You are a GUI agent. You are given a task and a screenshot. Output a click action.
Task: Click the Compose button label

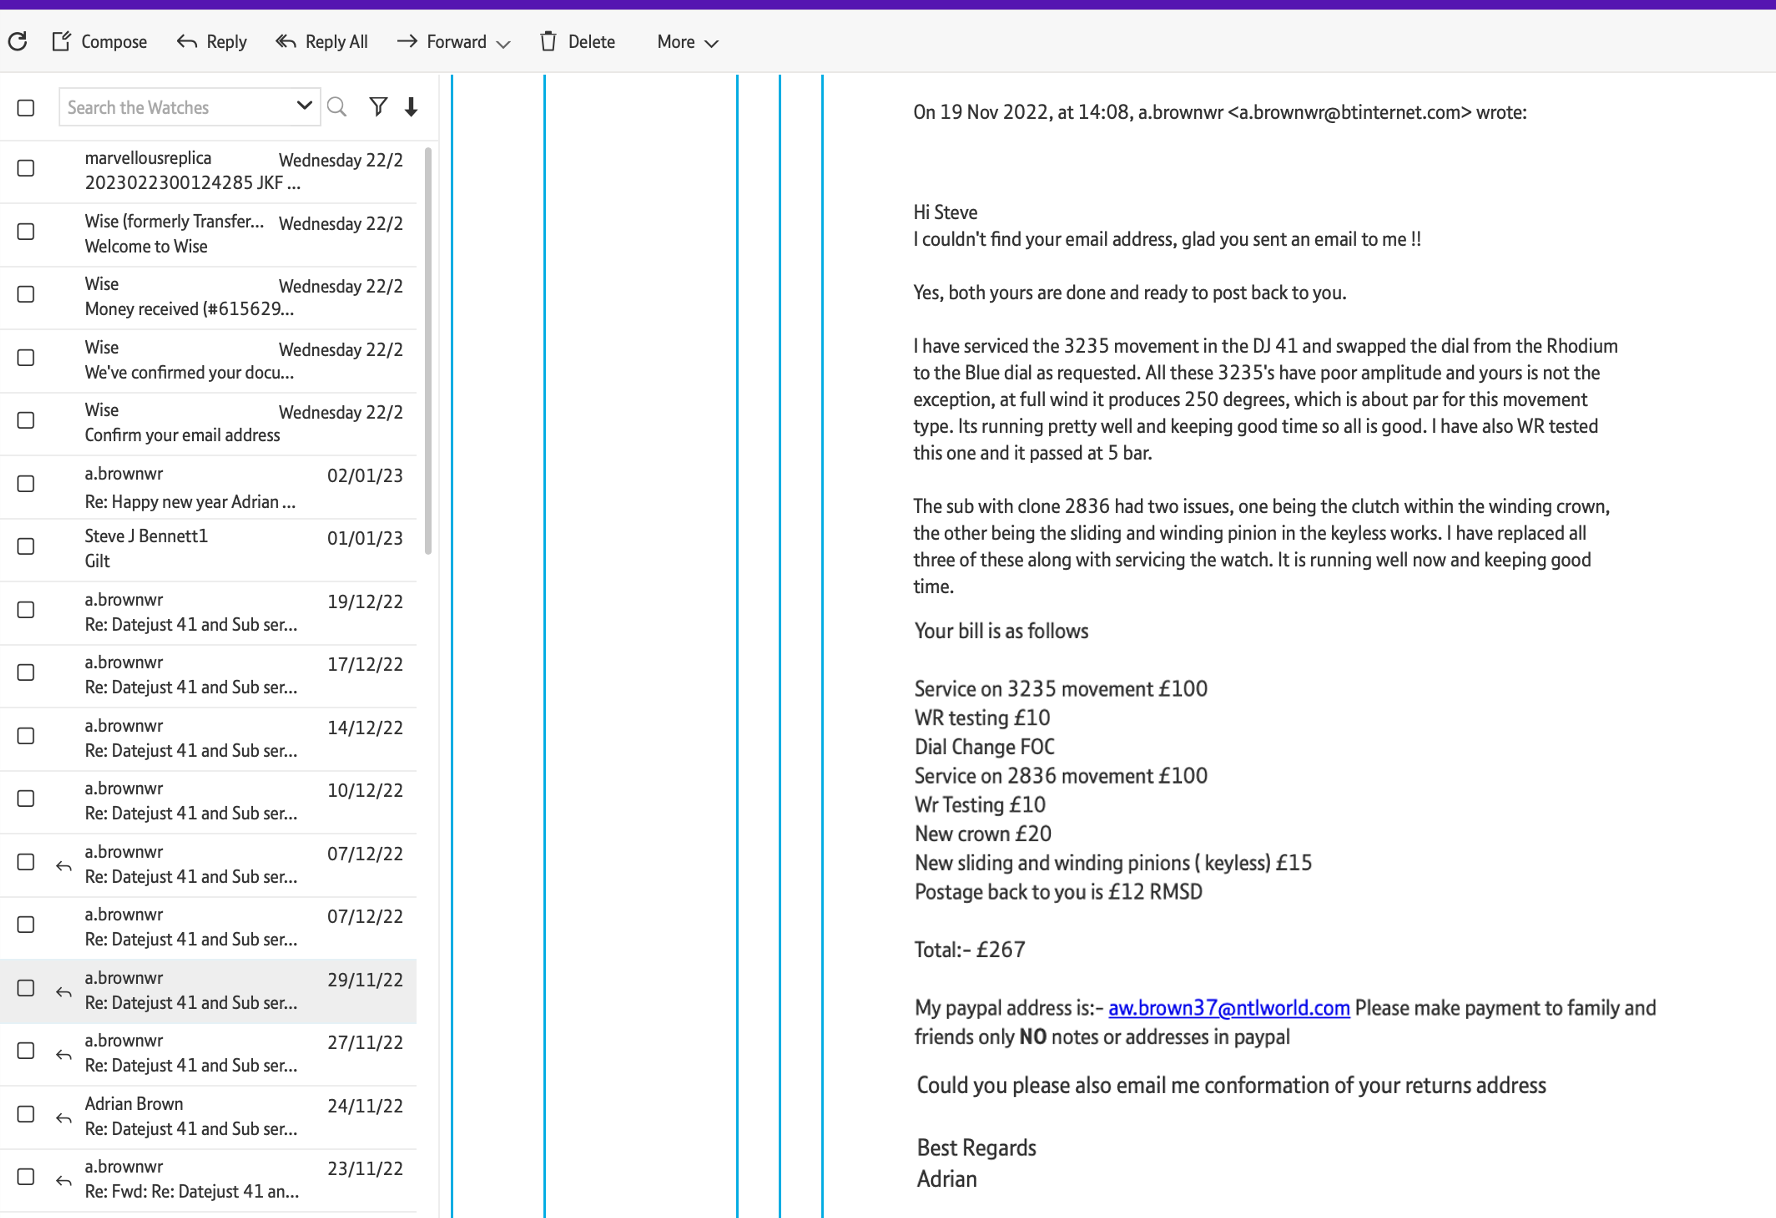(114, 42)
